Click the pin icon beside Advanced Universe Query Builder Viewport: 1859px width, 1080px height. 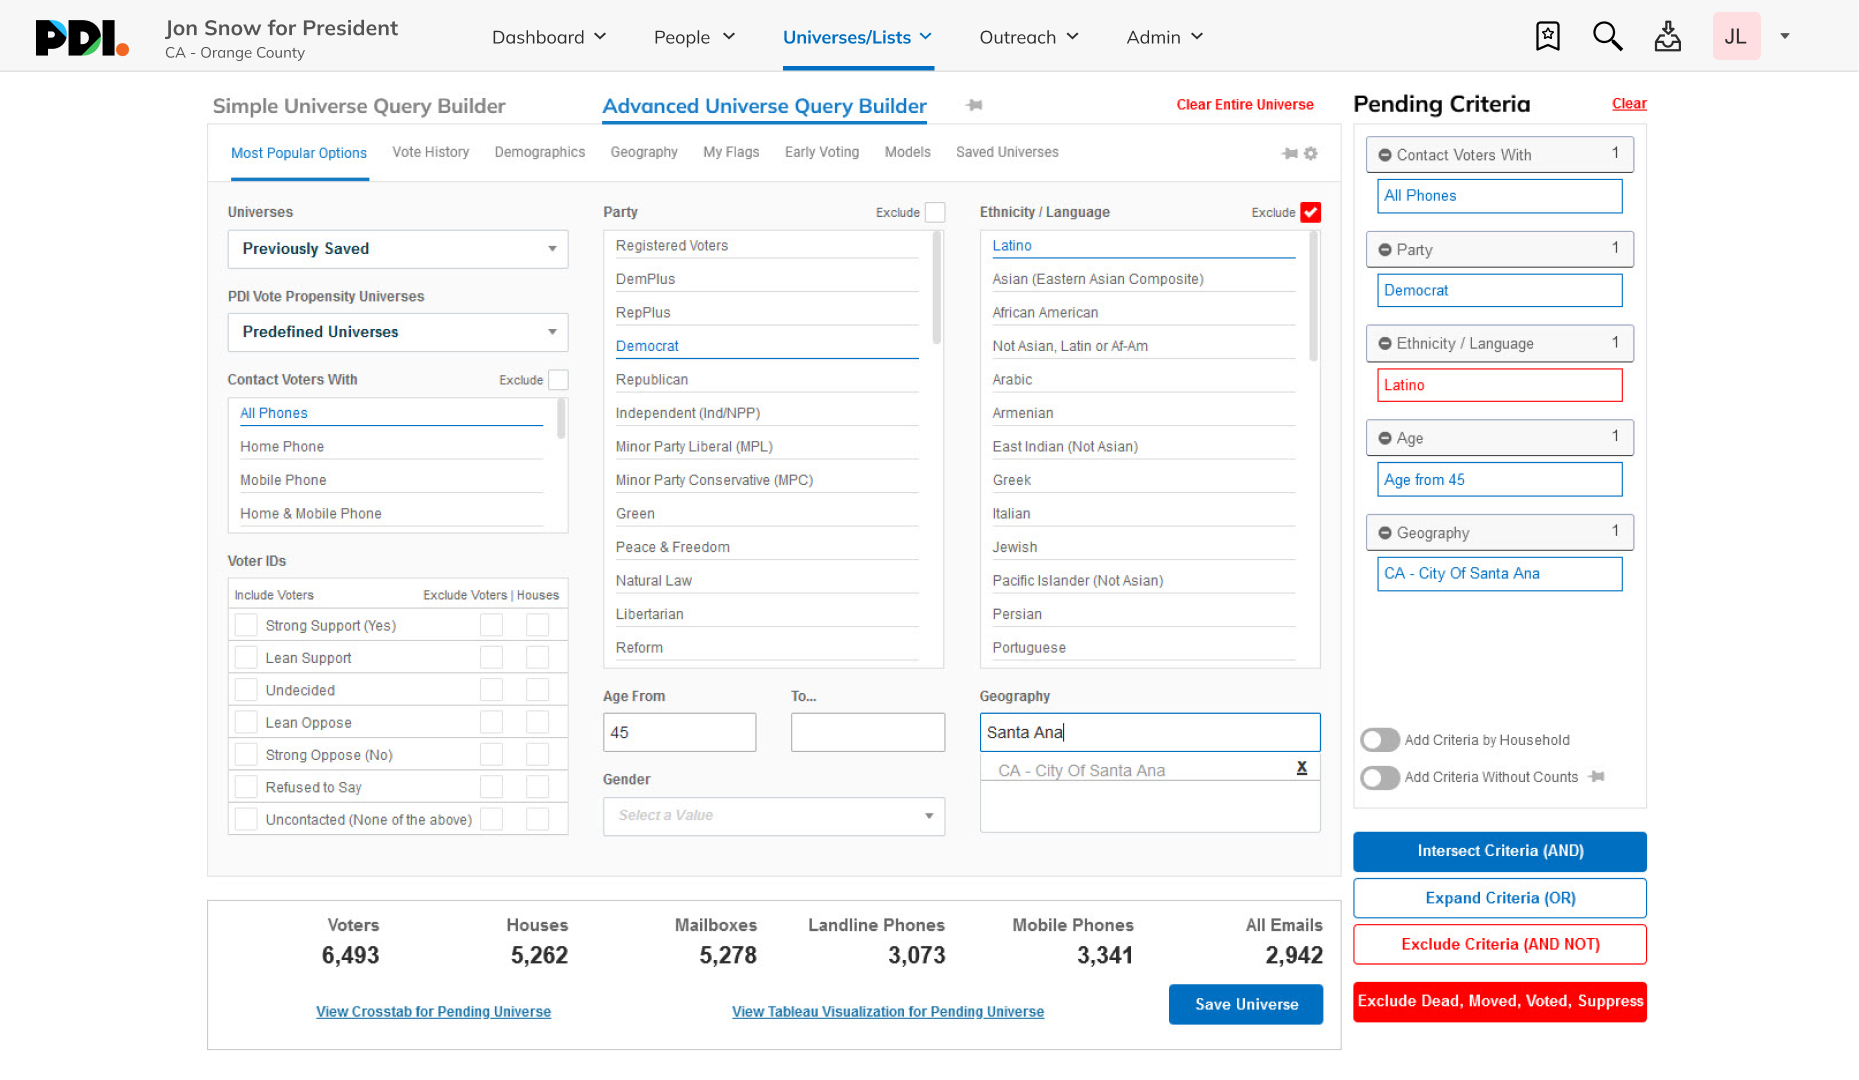(x=974, y=105)
